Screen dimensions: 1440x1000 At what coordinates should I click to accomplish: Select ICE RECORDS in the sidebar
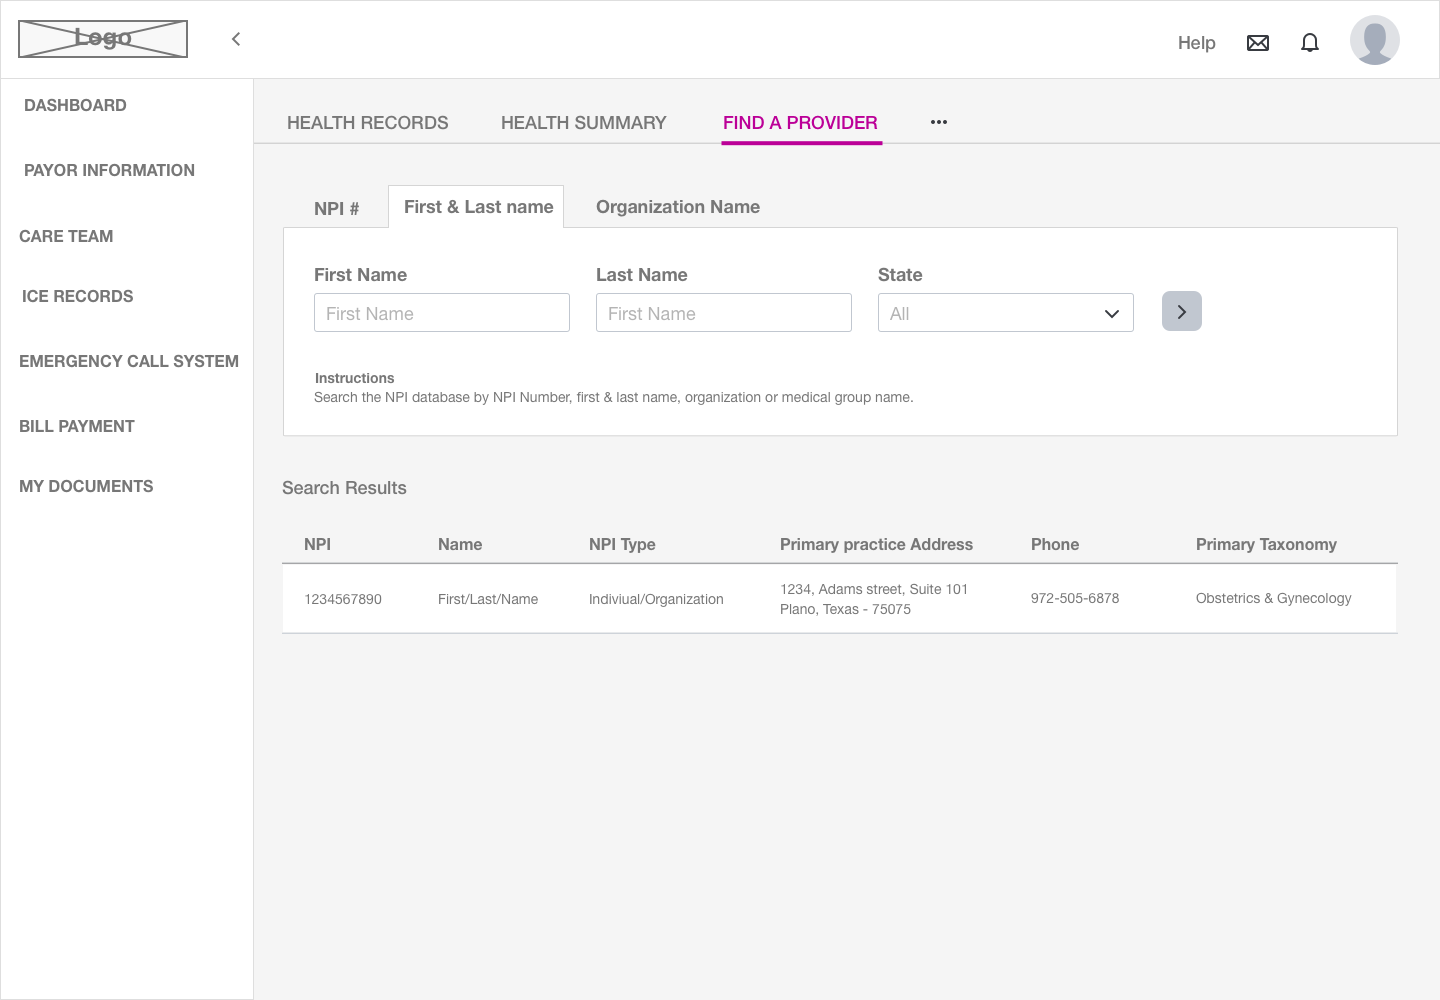coord(77,296)
